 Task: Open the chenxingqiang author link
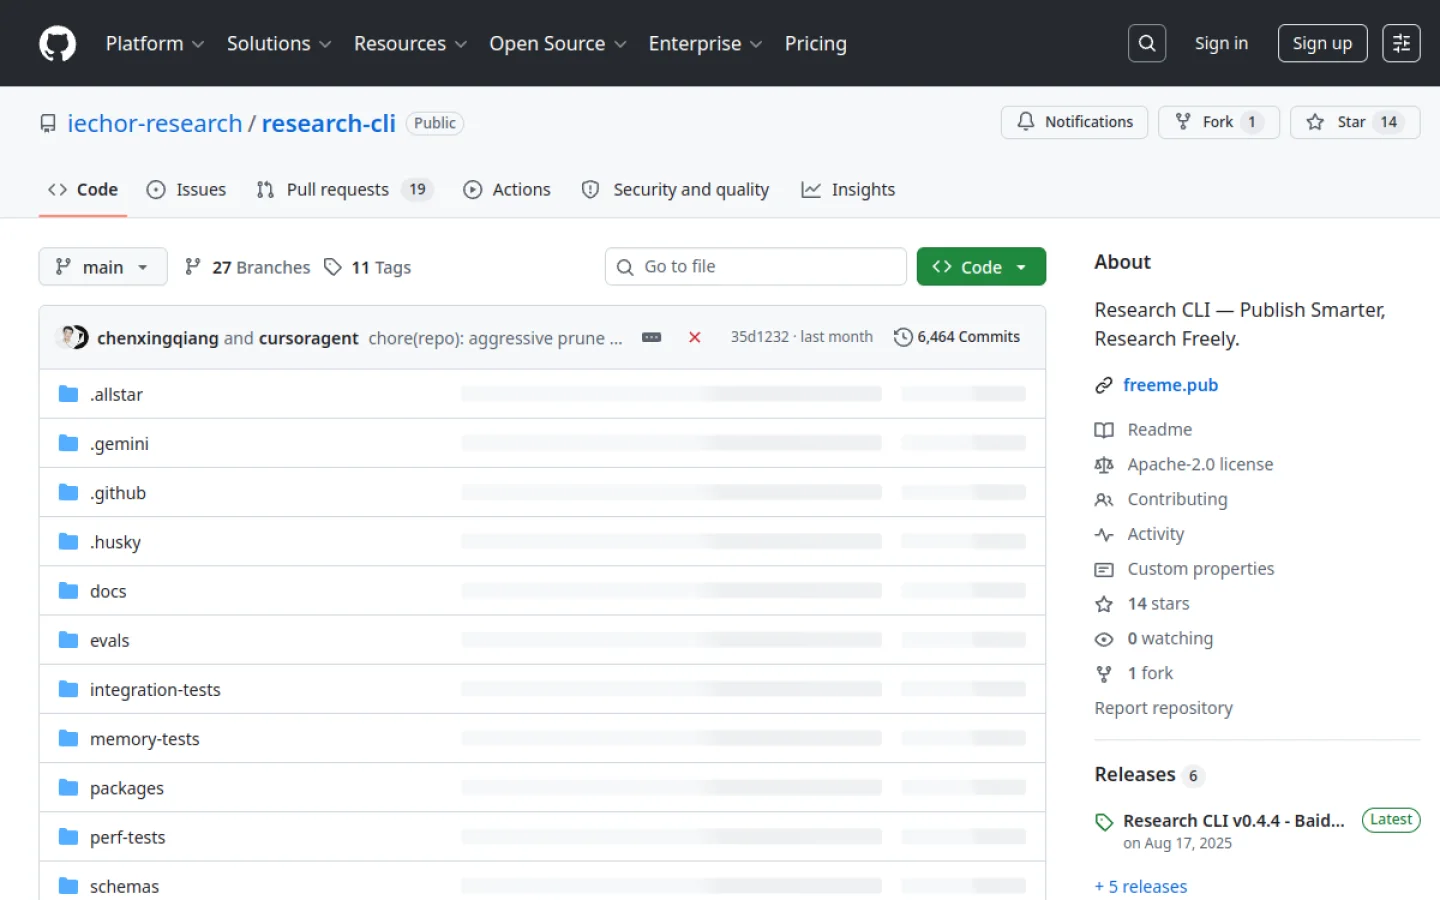158,338
